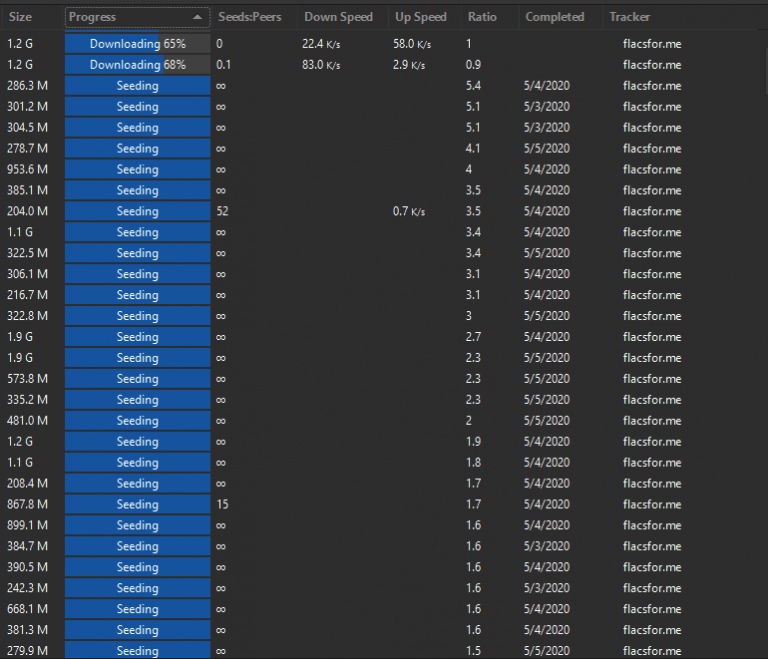768x659 pixels.
Task: Select the 279.9 M torrent at the bottom
Action: [x=28, y=651]
